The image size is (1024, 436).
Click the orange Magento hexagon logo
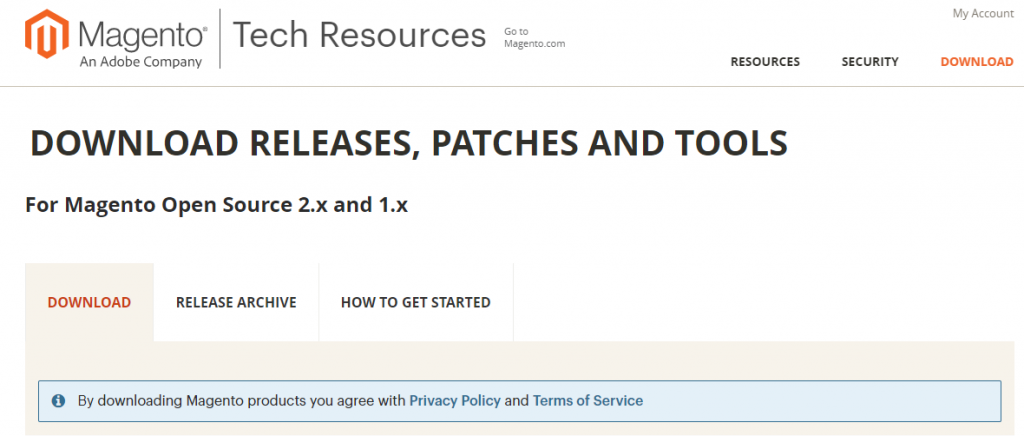(x=46, y=38)
